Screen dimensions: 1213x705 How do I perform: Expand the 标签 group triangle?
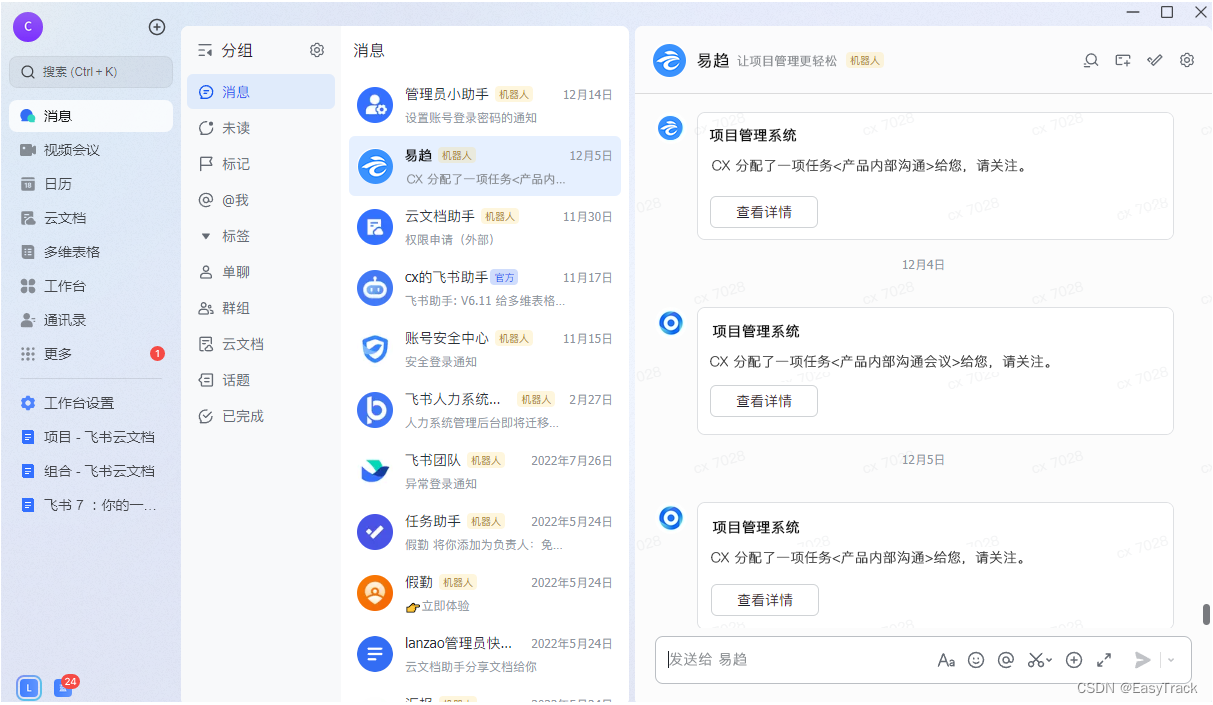point(206,236)
